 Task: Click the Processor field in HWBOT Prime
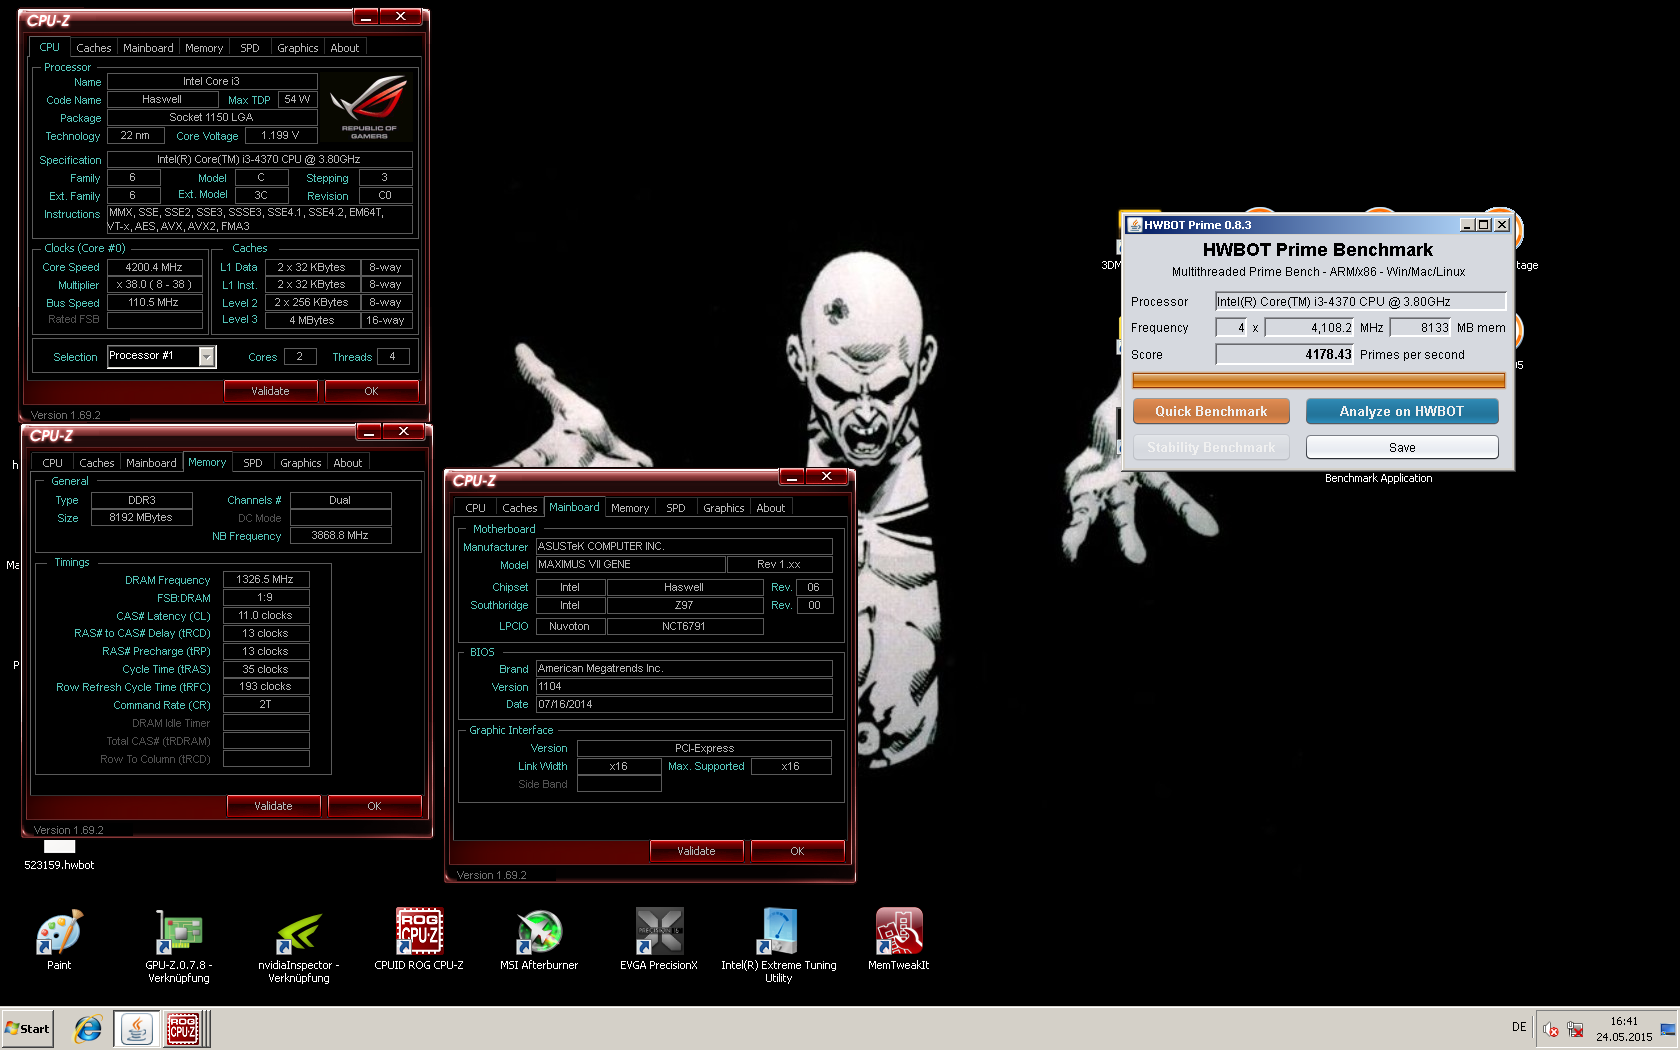coord(1360,301)
